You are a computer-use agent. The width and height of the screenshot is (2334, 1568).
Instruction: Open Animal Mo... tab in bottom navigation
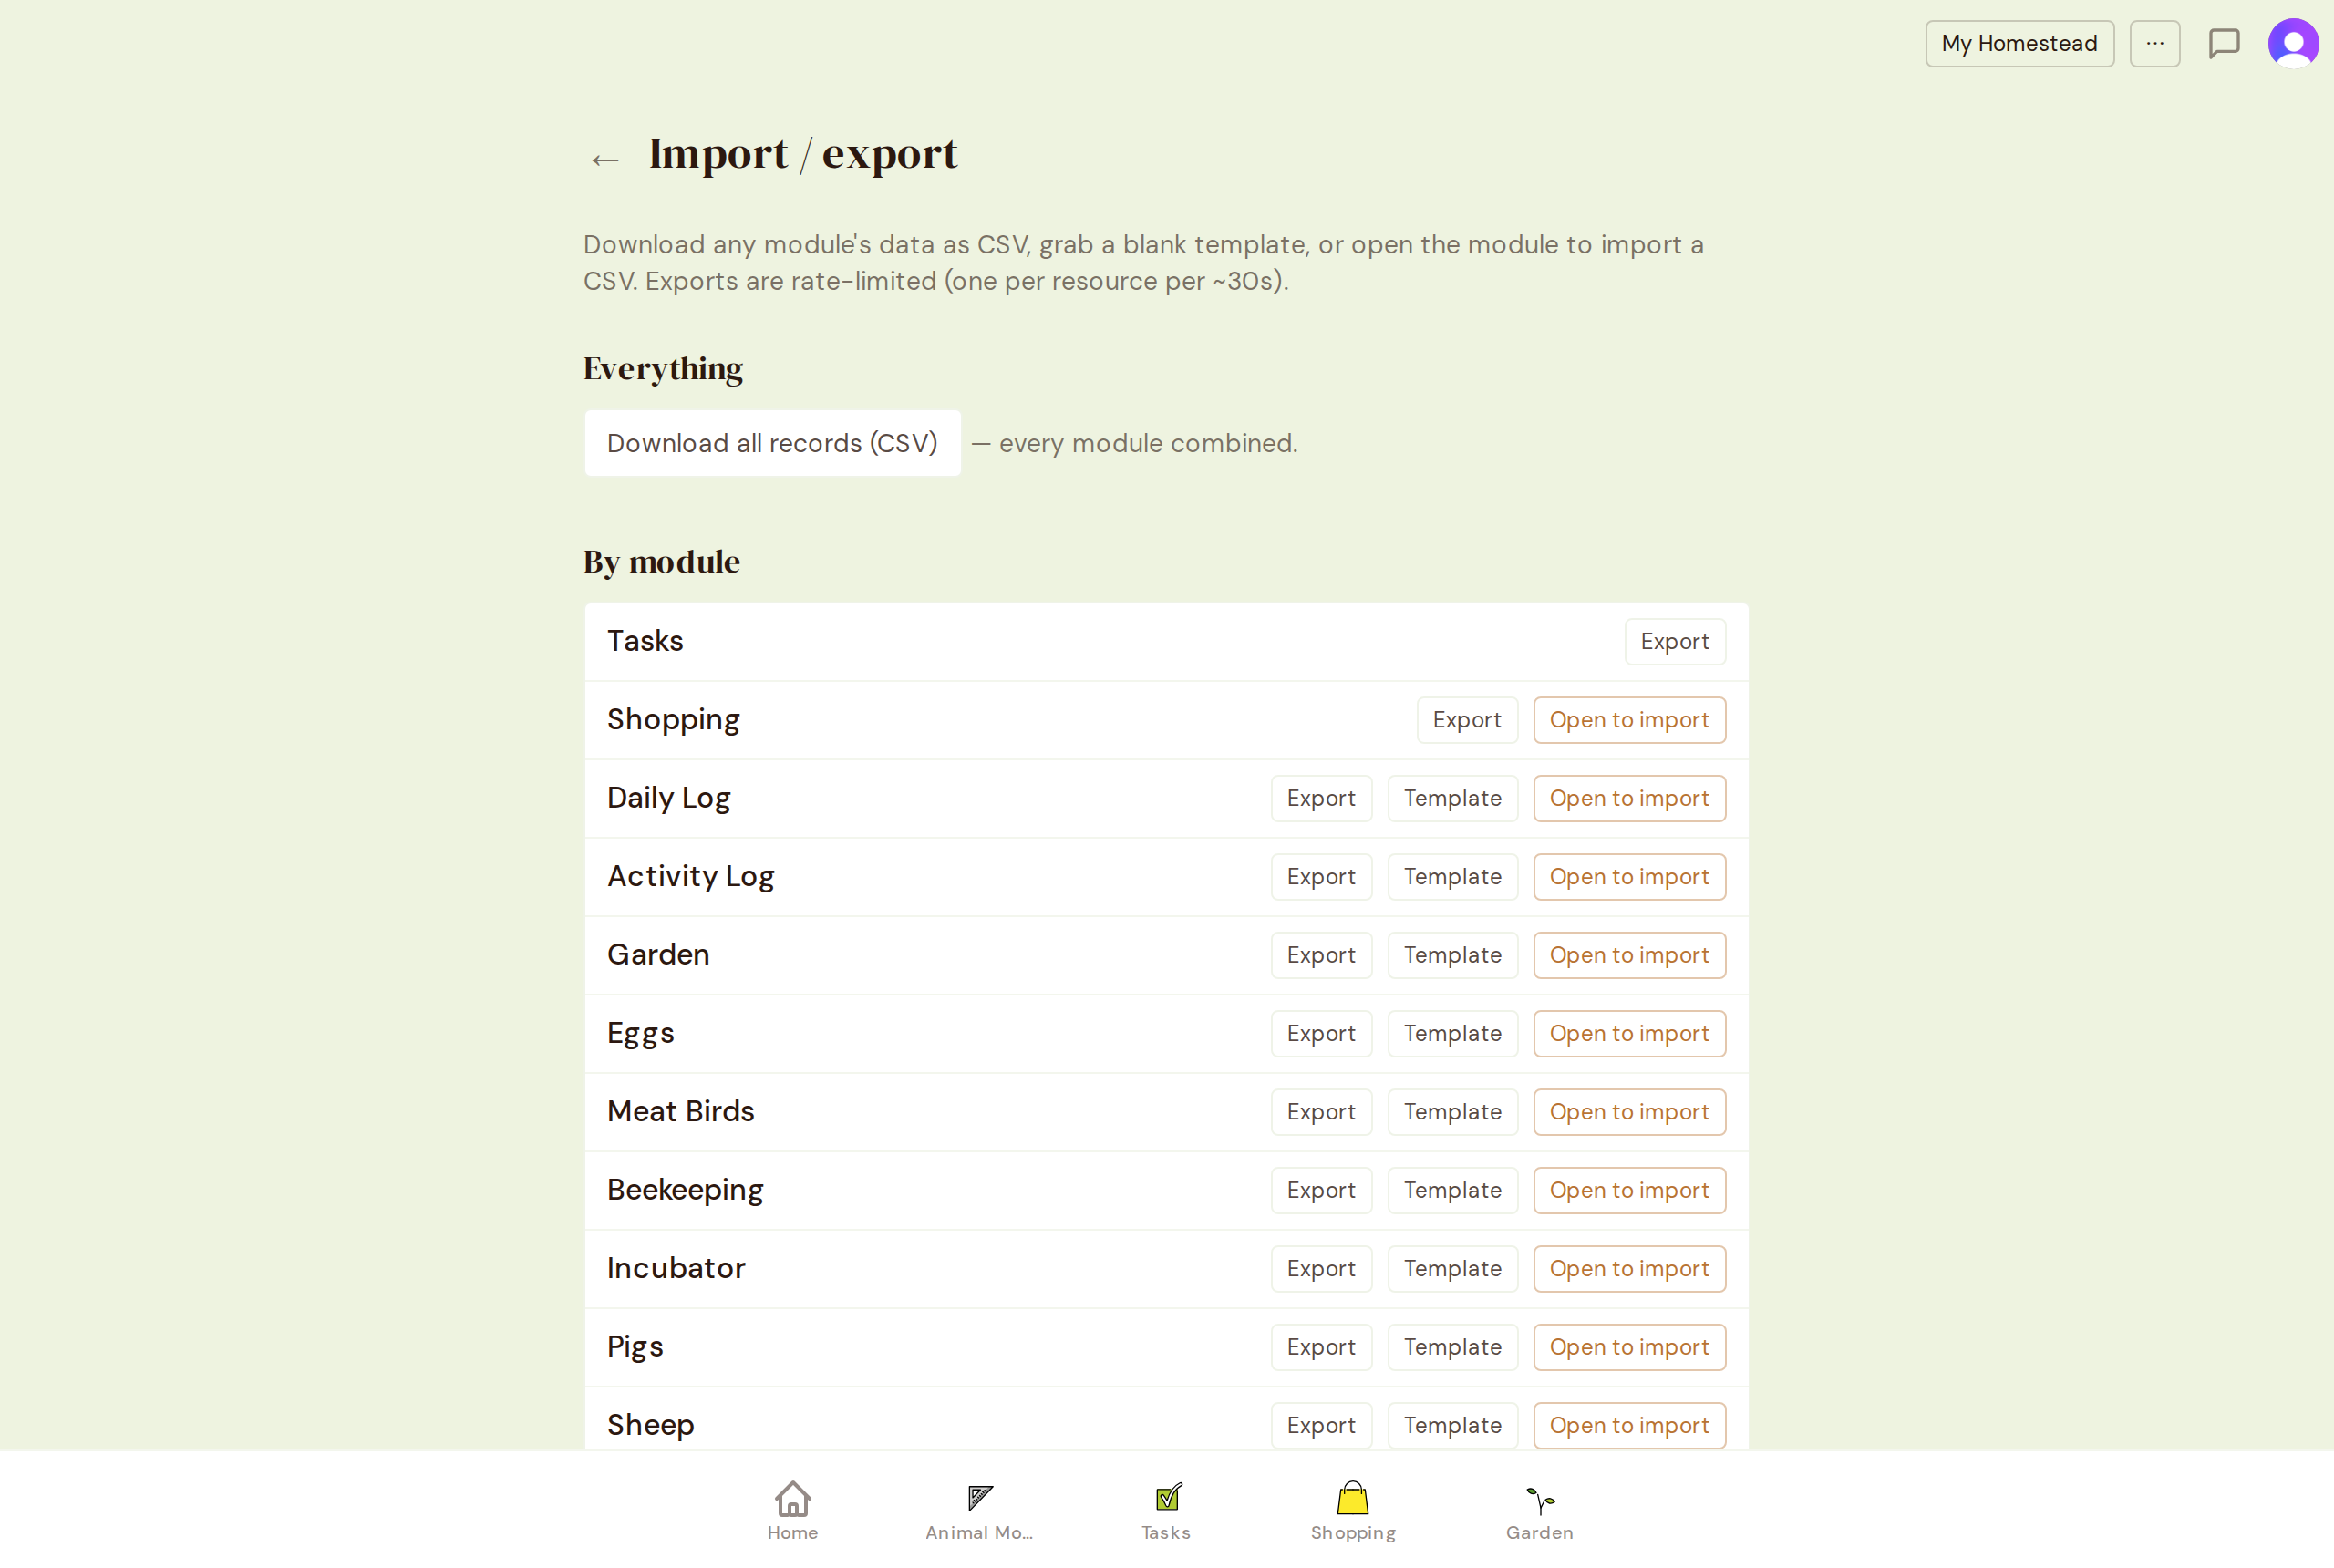(979, 1510)
